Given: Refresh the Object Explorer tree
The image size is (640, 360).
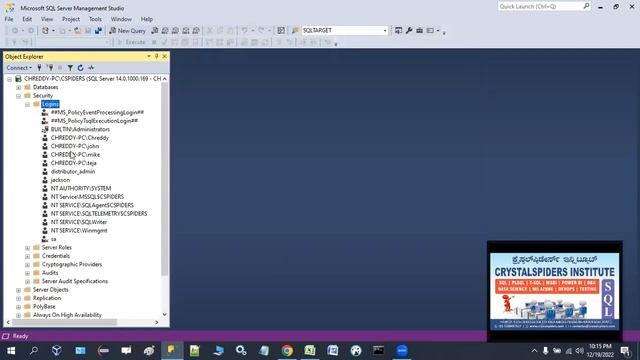Looking at the screenshot, I should tap(80, 68).
